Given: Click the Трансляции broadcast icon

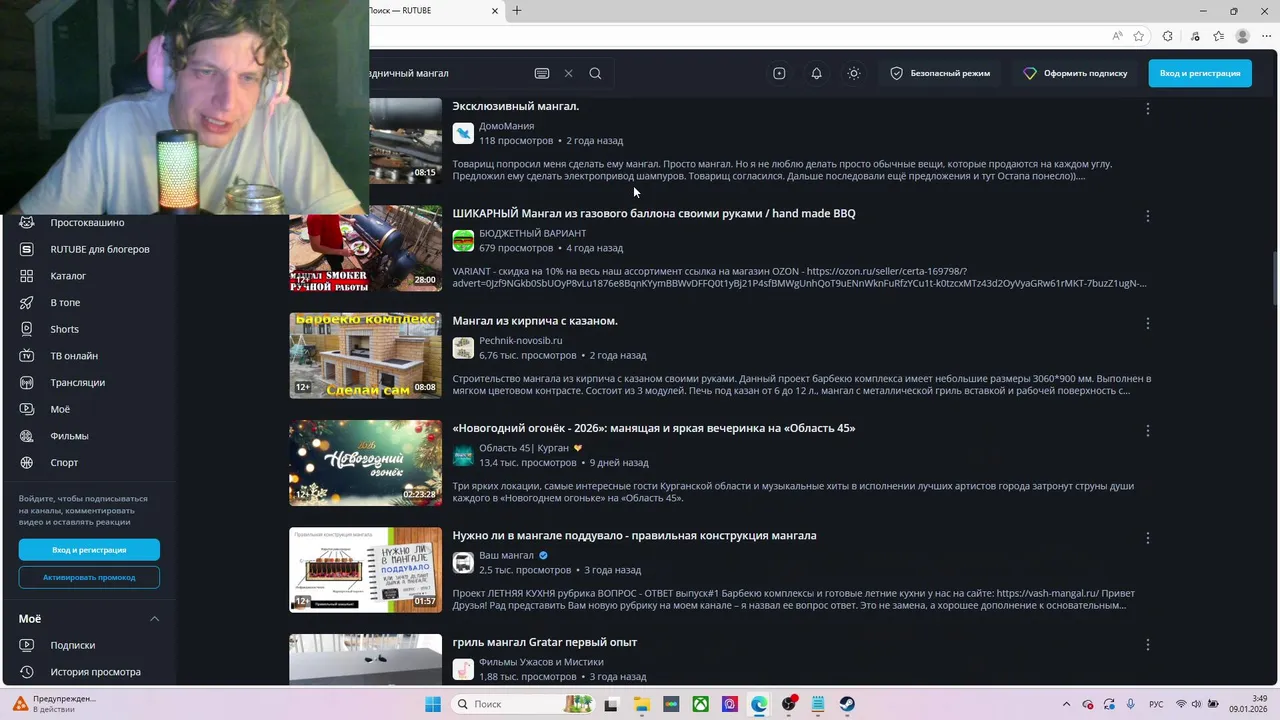Looking at the screenshot, I should 27,382.
